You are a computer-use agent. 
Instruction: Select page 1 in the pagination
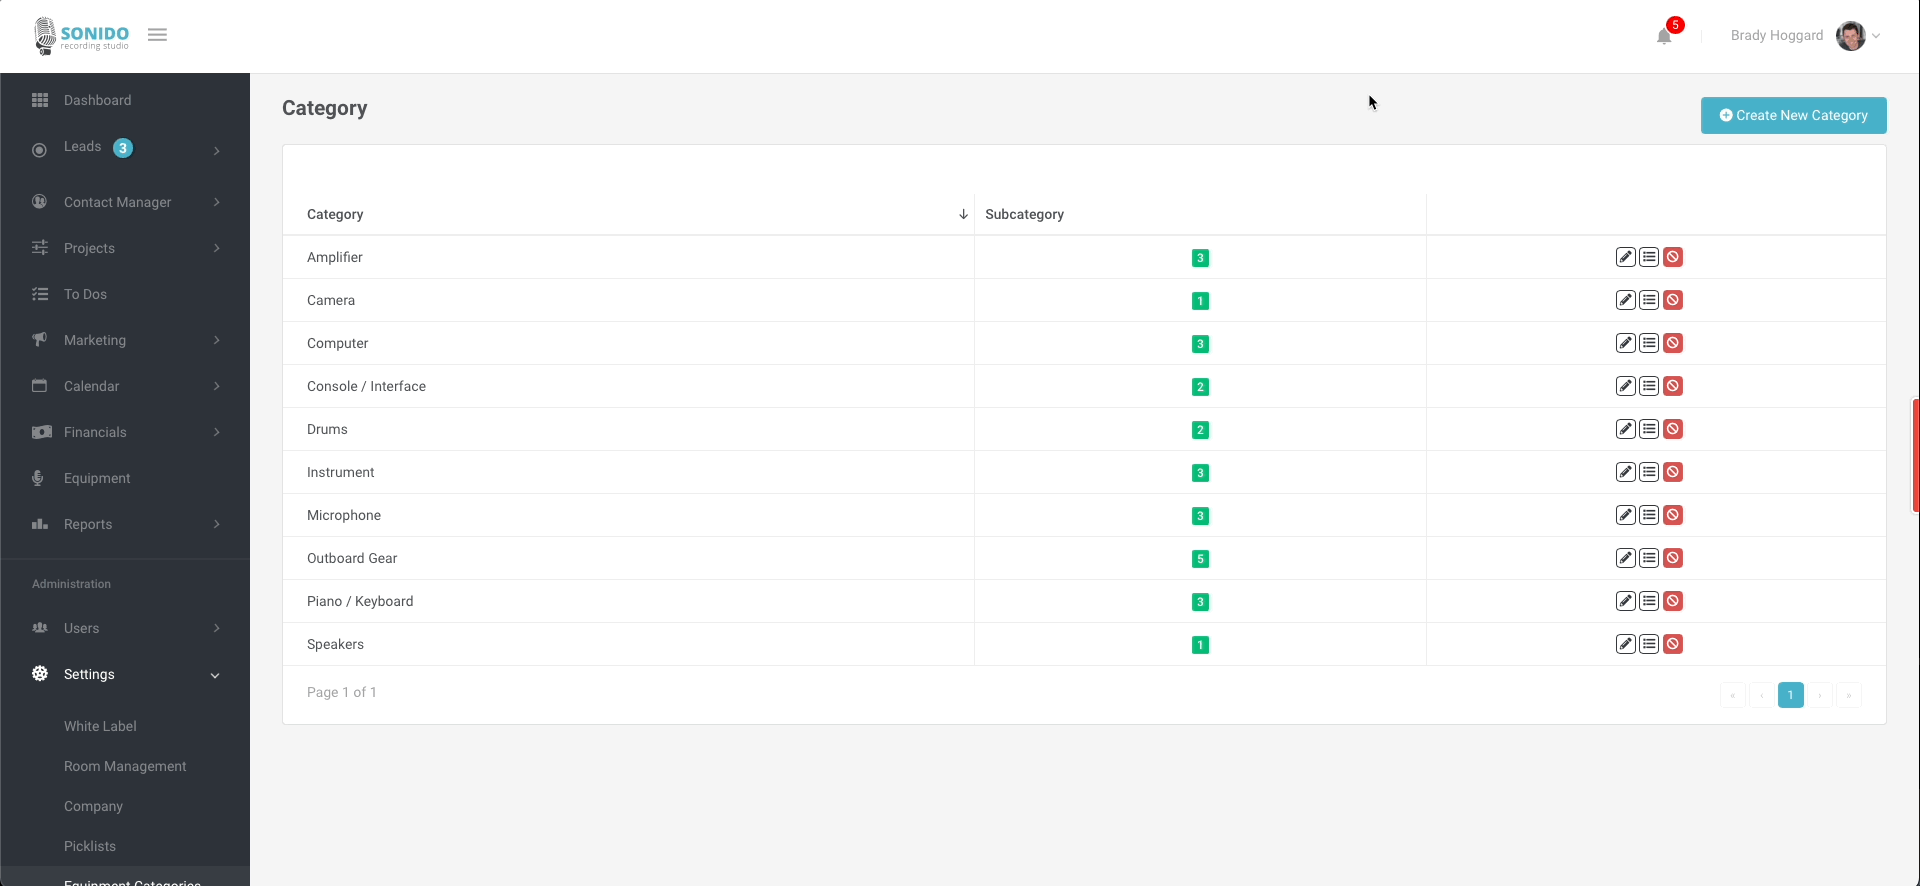click(x=1790, y=695)
